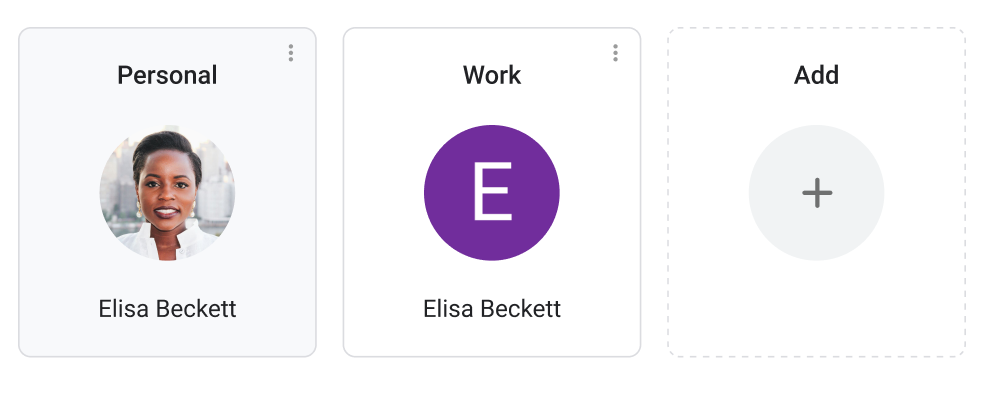This screenshot has width=988, height=412.
Task: Click the "Personal" heading text
Action: (x=167, y=75)
